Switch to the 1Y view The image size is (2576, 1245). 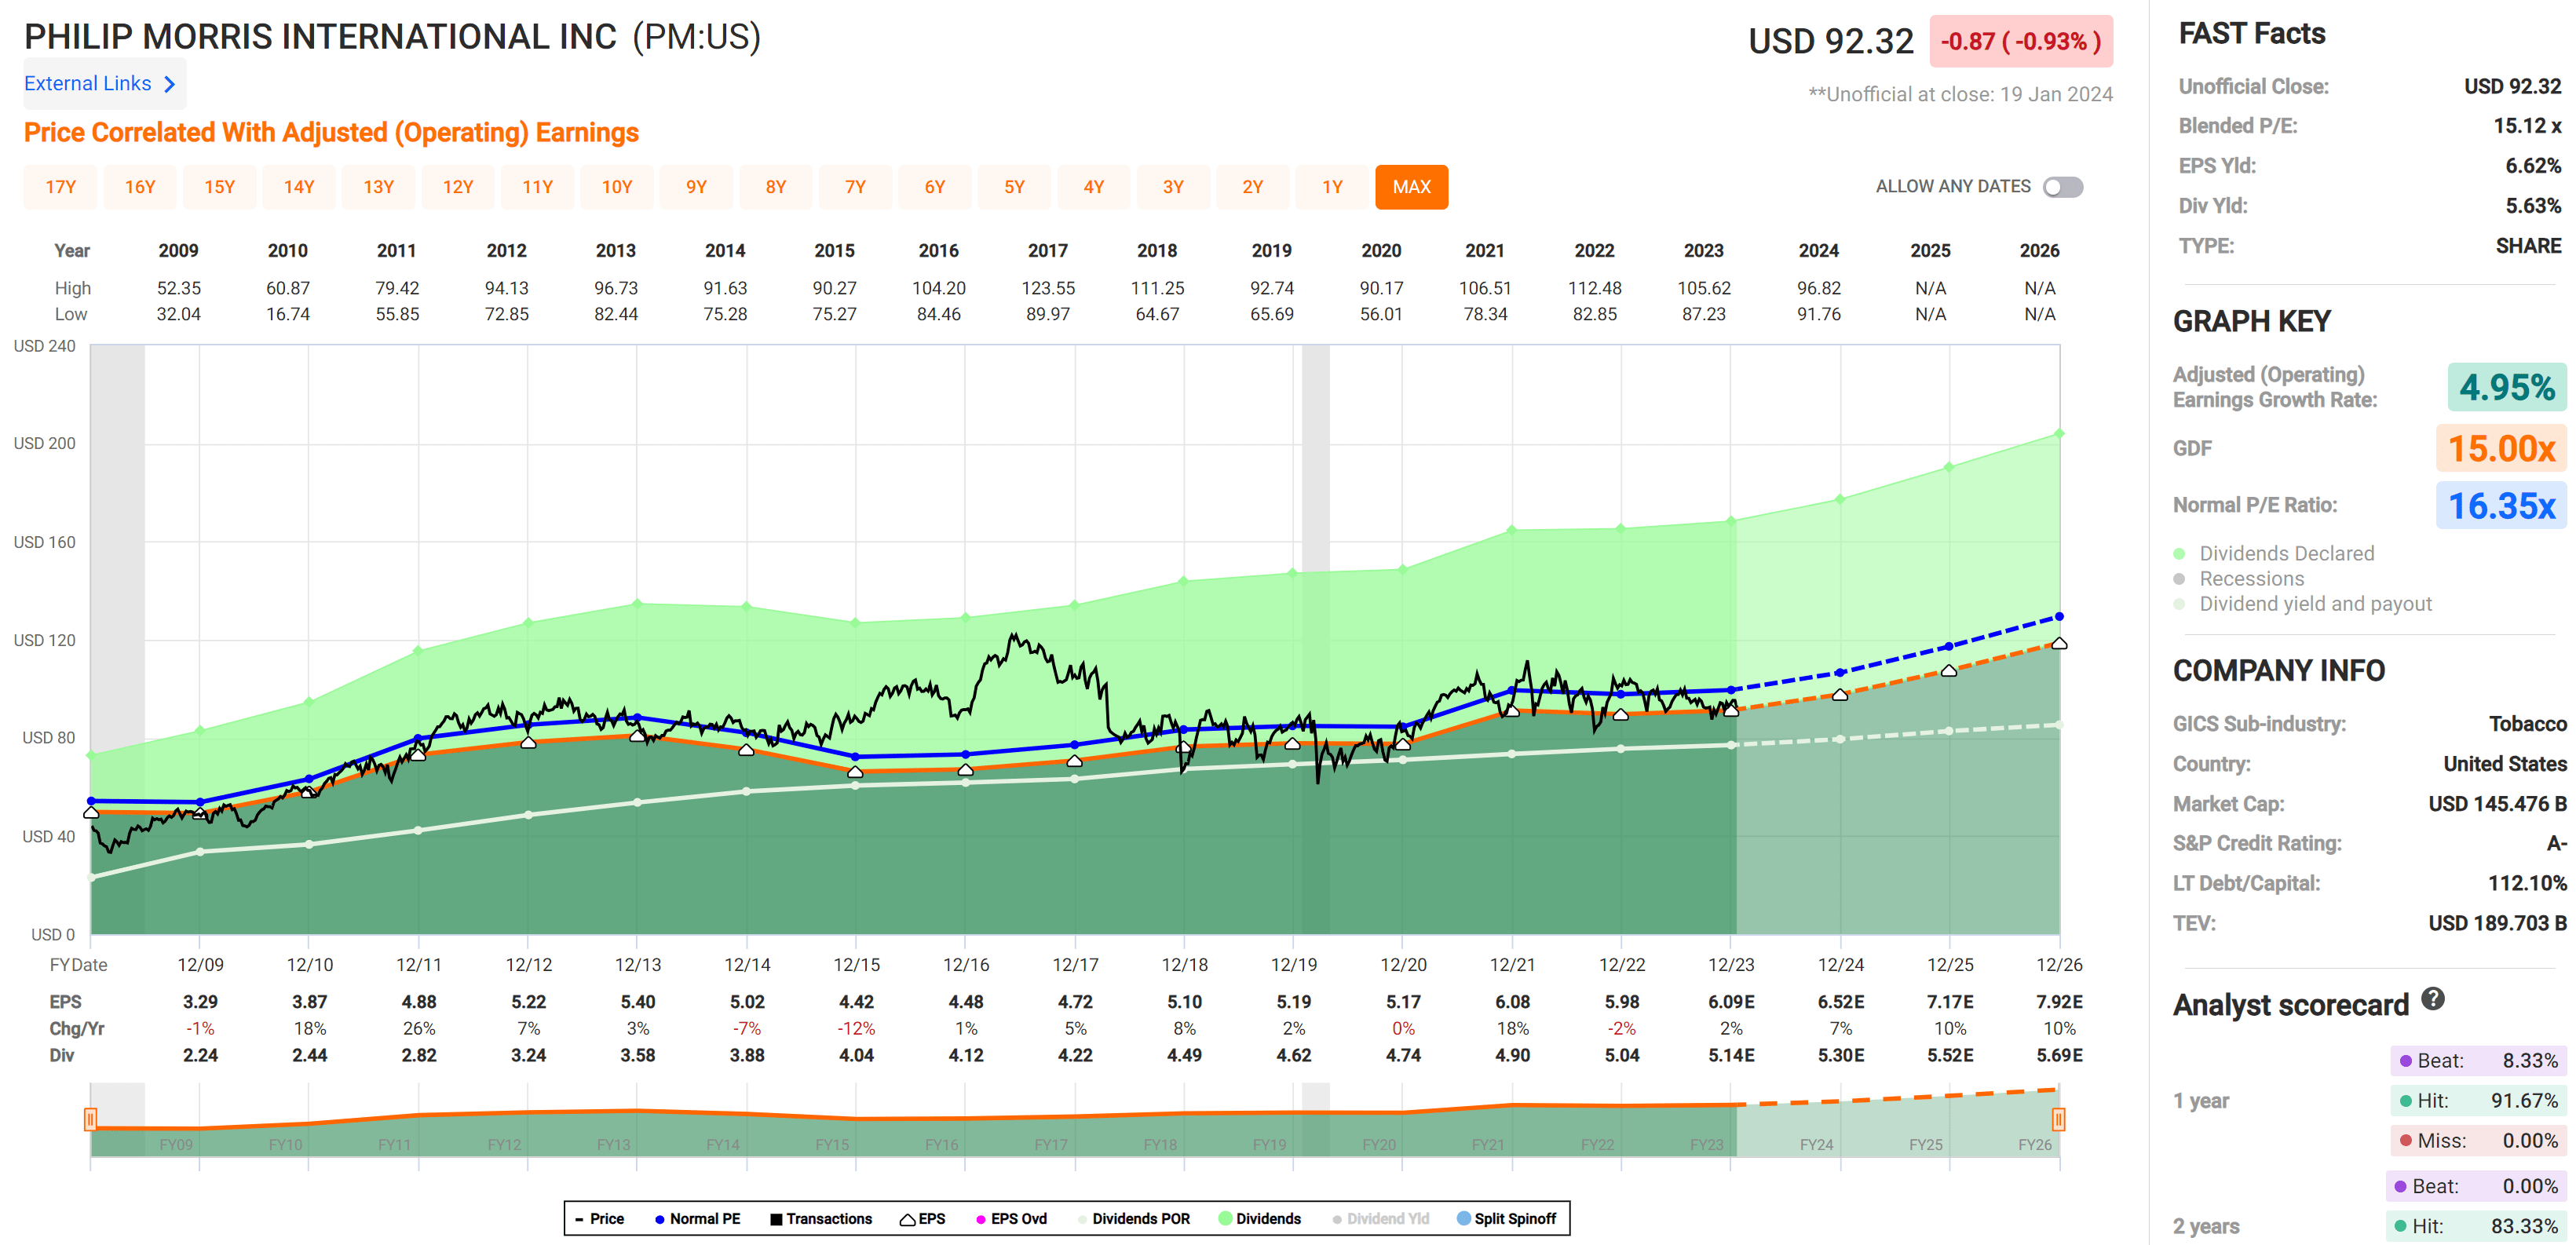1333,187
